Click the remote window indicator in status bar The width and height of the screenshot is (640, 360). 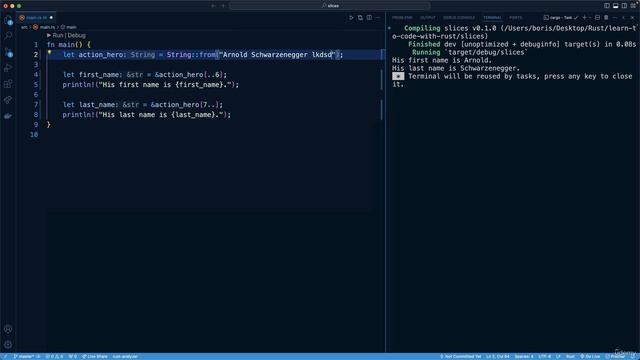pos(5,356)
